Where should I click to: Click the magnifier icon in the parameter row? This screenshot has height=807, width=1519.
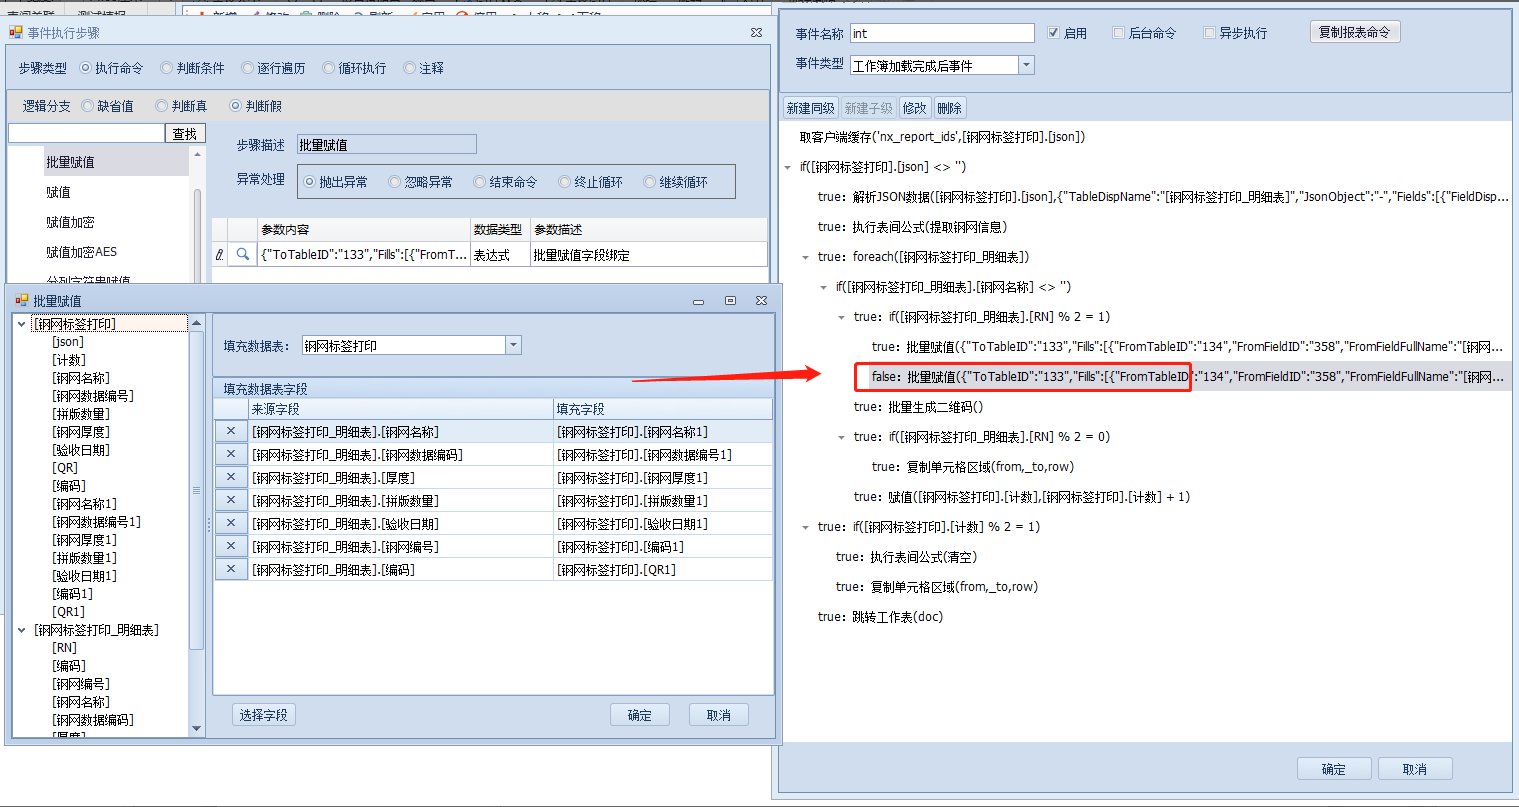(242, 255)
